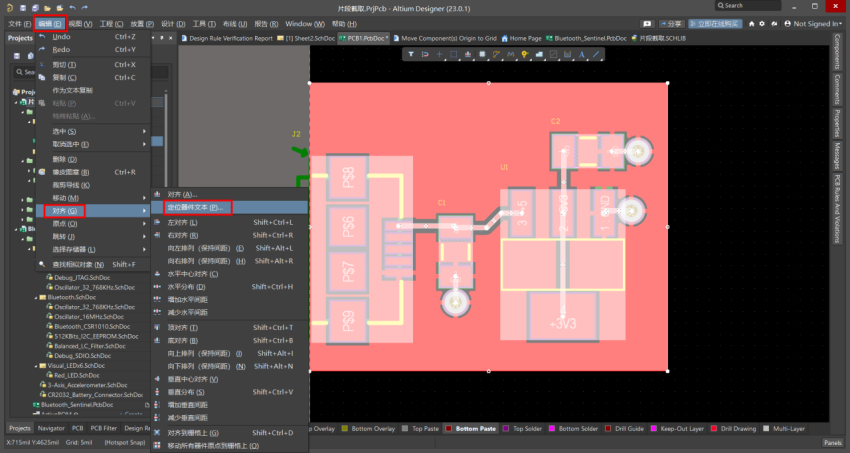
Task: Select the filter icon in the PCB toolbar
Action: pos(411,53)
